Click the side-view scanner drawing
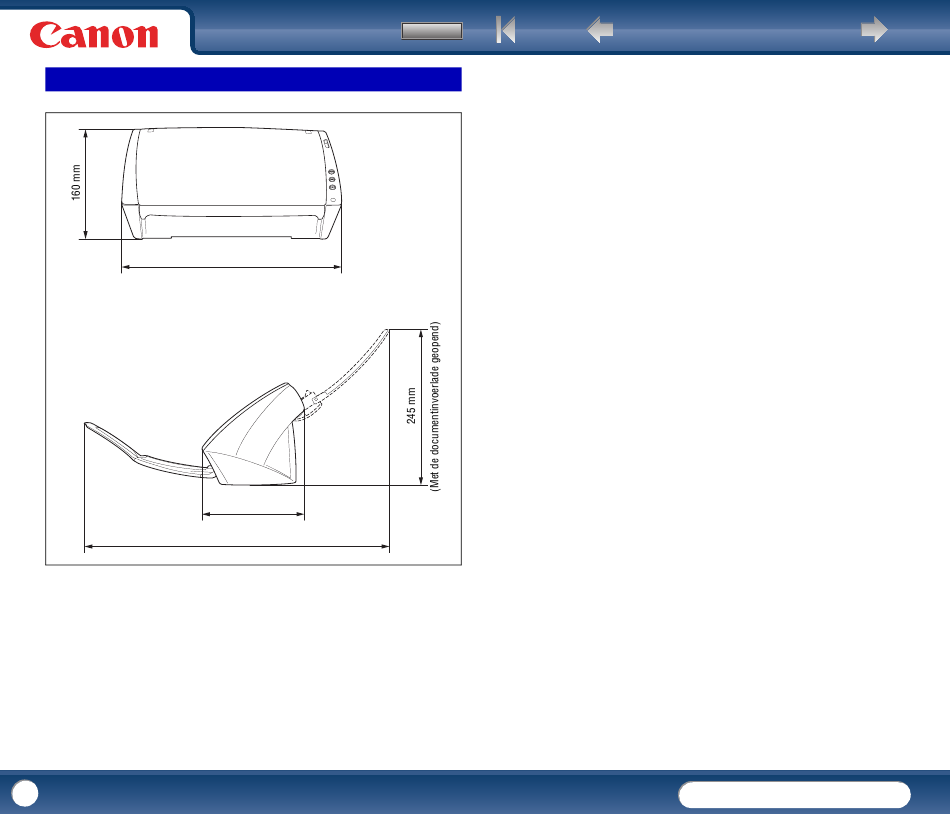 click(x=236, y=407)
